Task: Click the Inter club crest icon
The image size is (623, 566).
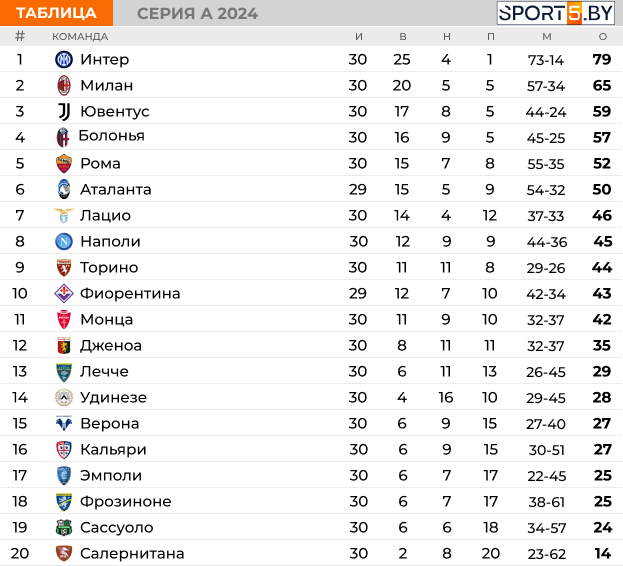Action: click(64, 59)
